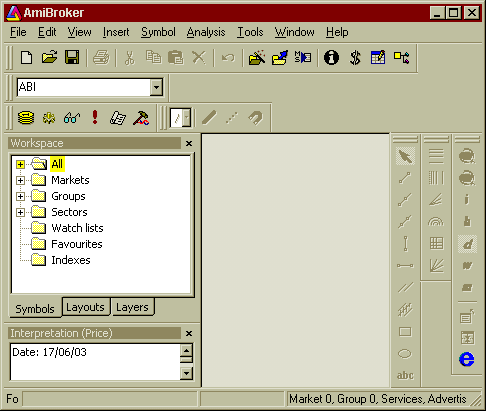This screenshot has width=486, height=411.
Task: Click the Market 0, Group 0 status text
Action: 378,399
